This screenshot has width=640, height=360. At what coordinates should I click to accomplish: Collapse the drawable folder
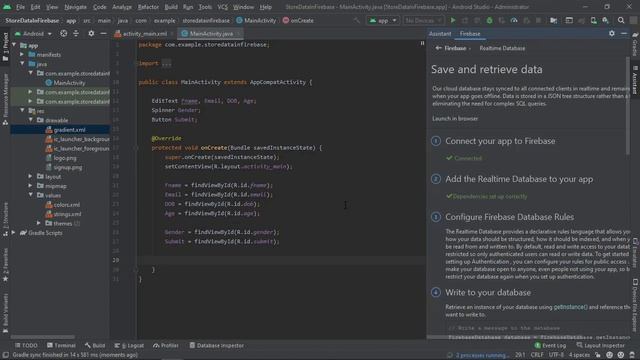(x=31, y=120)
